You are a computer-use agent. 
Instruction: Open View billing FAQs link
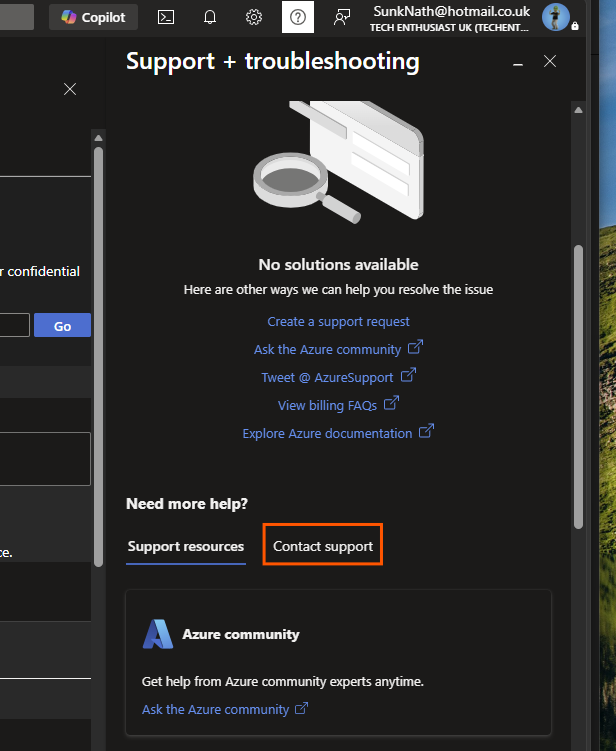[x=338, y=405]
